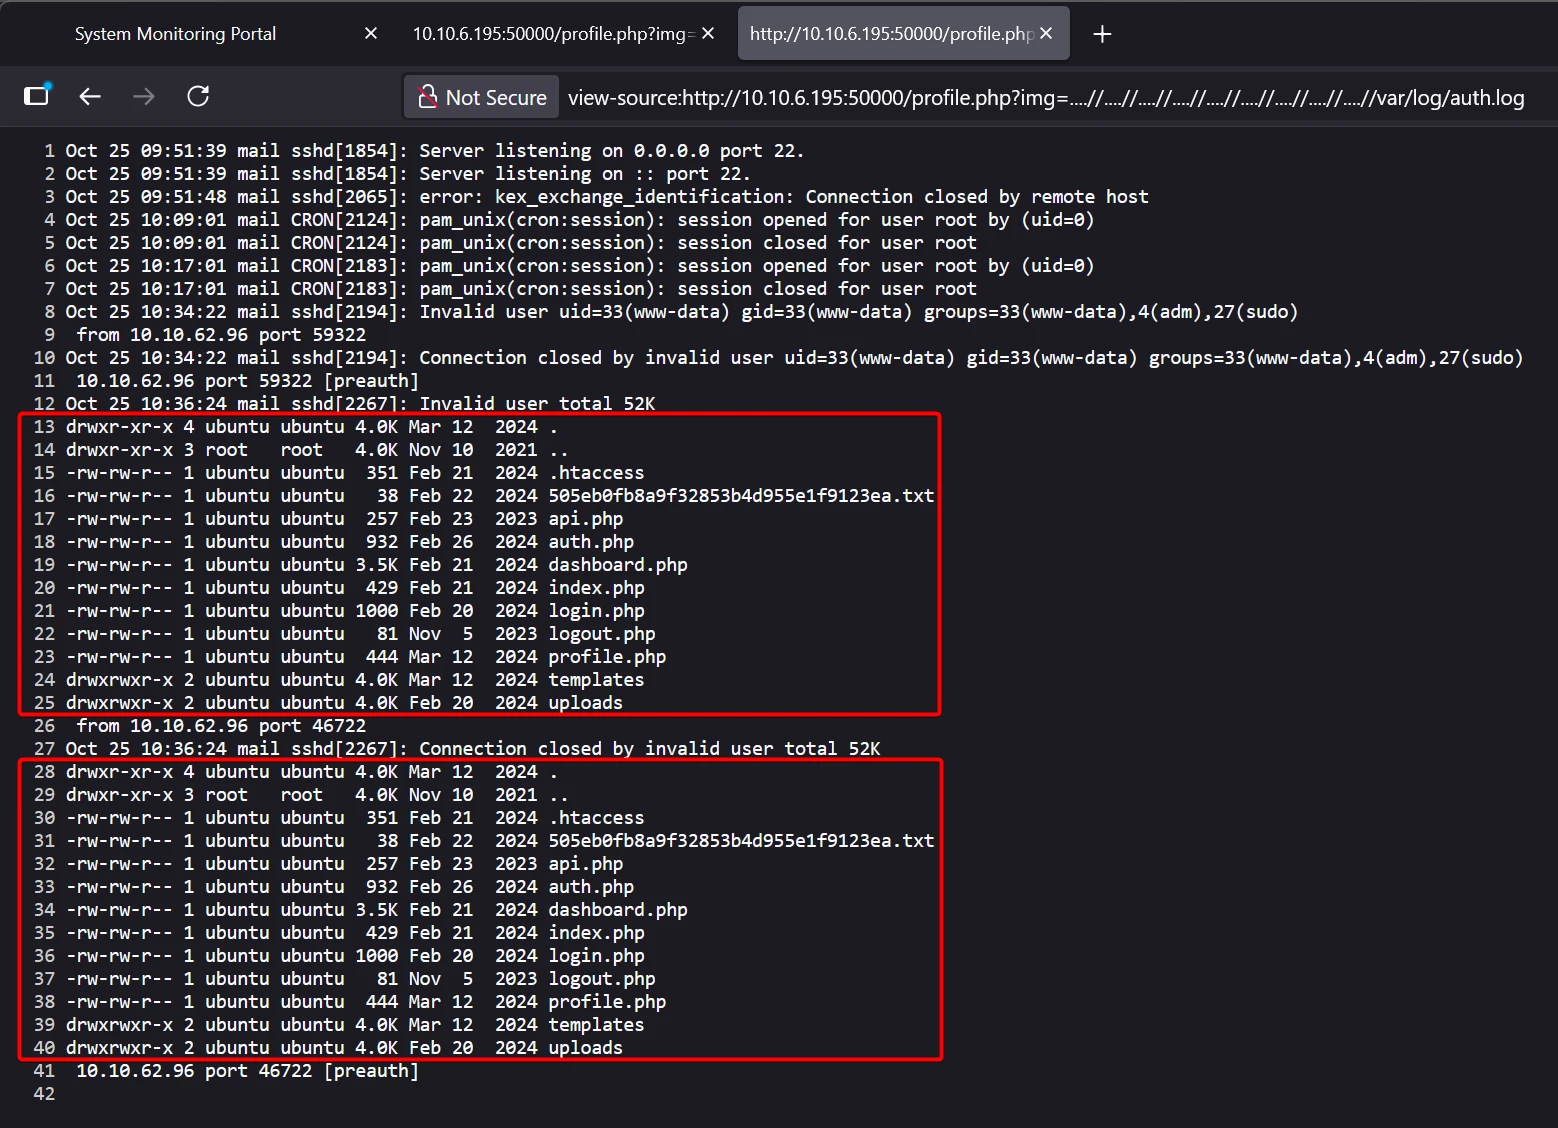Click line number 42 at bottom
The height and width of the screenshot is (1128, 1558).
coord(44,1094)
